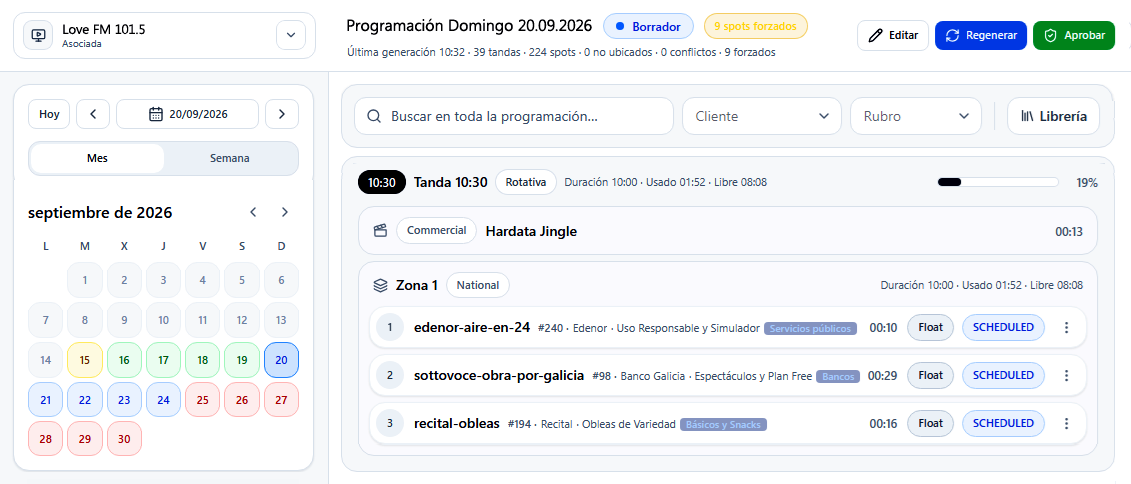Select September 19 in the calendar
The height and width of the screenshot is (484, 1131).
click(242, 360)
